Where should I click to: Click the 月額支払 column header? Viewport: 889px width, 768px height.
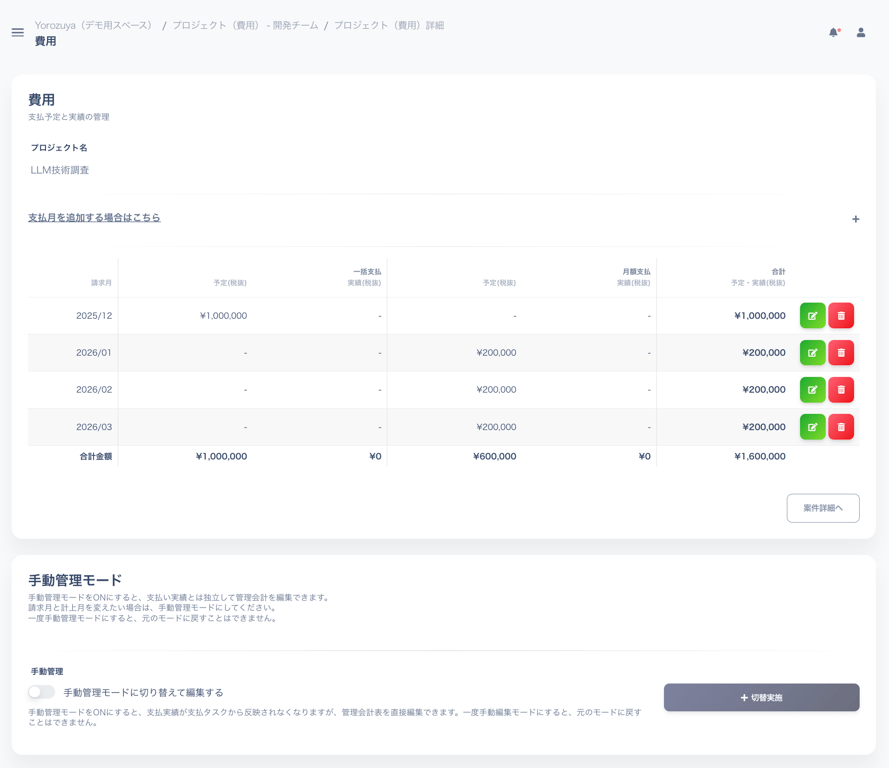click(x=637, y=272)
